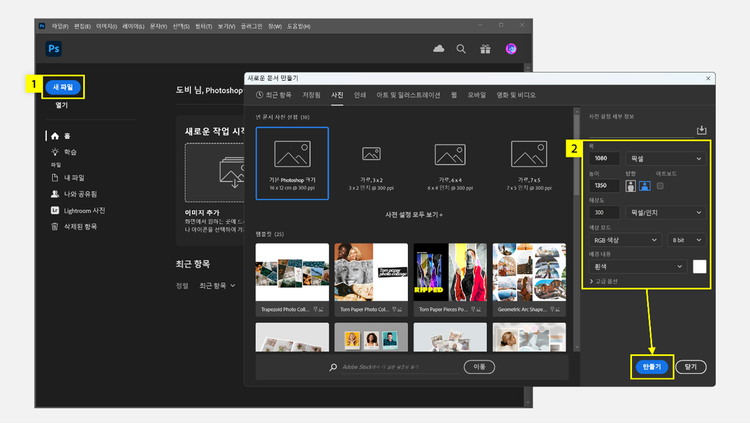Click the 이동 button next to Stock search

point(479,367)
